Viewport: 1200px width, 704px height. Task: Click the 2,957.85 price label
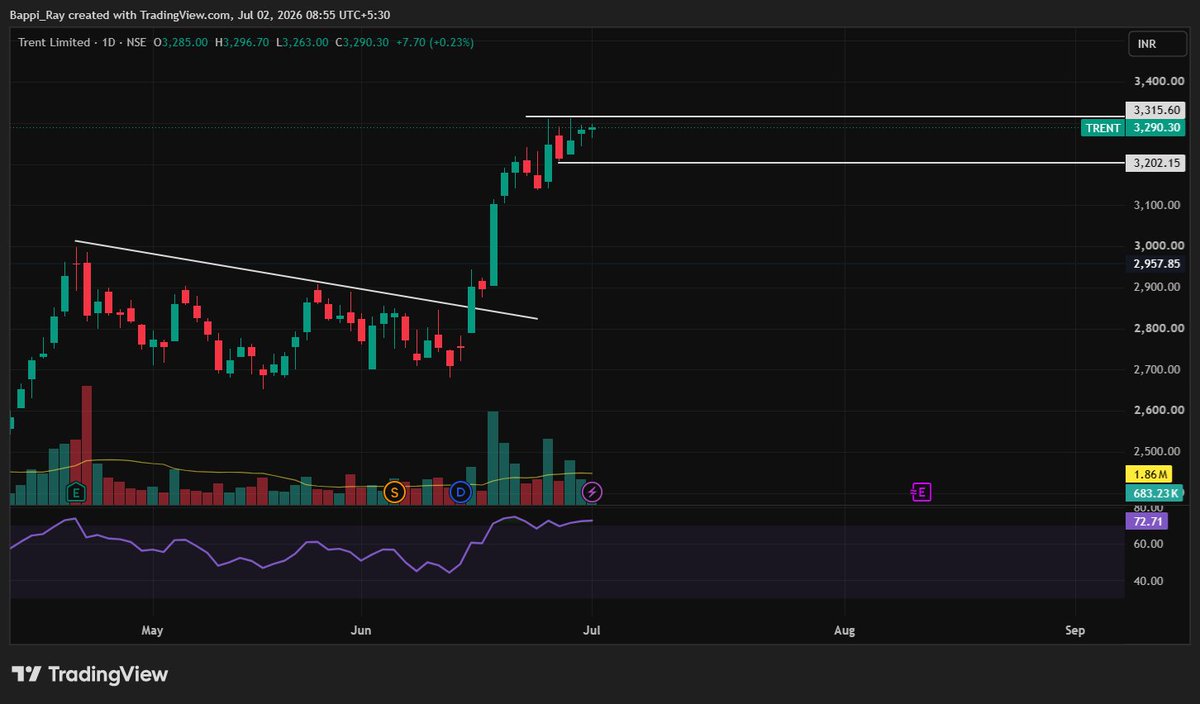(1157, 264)
